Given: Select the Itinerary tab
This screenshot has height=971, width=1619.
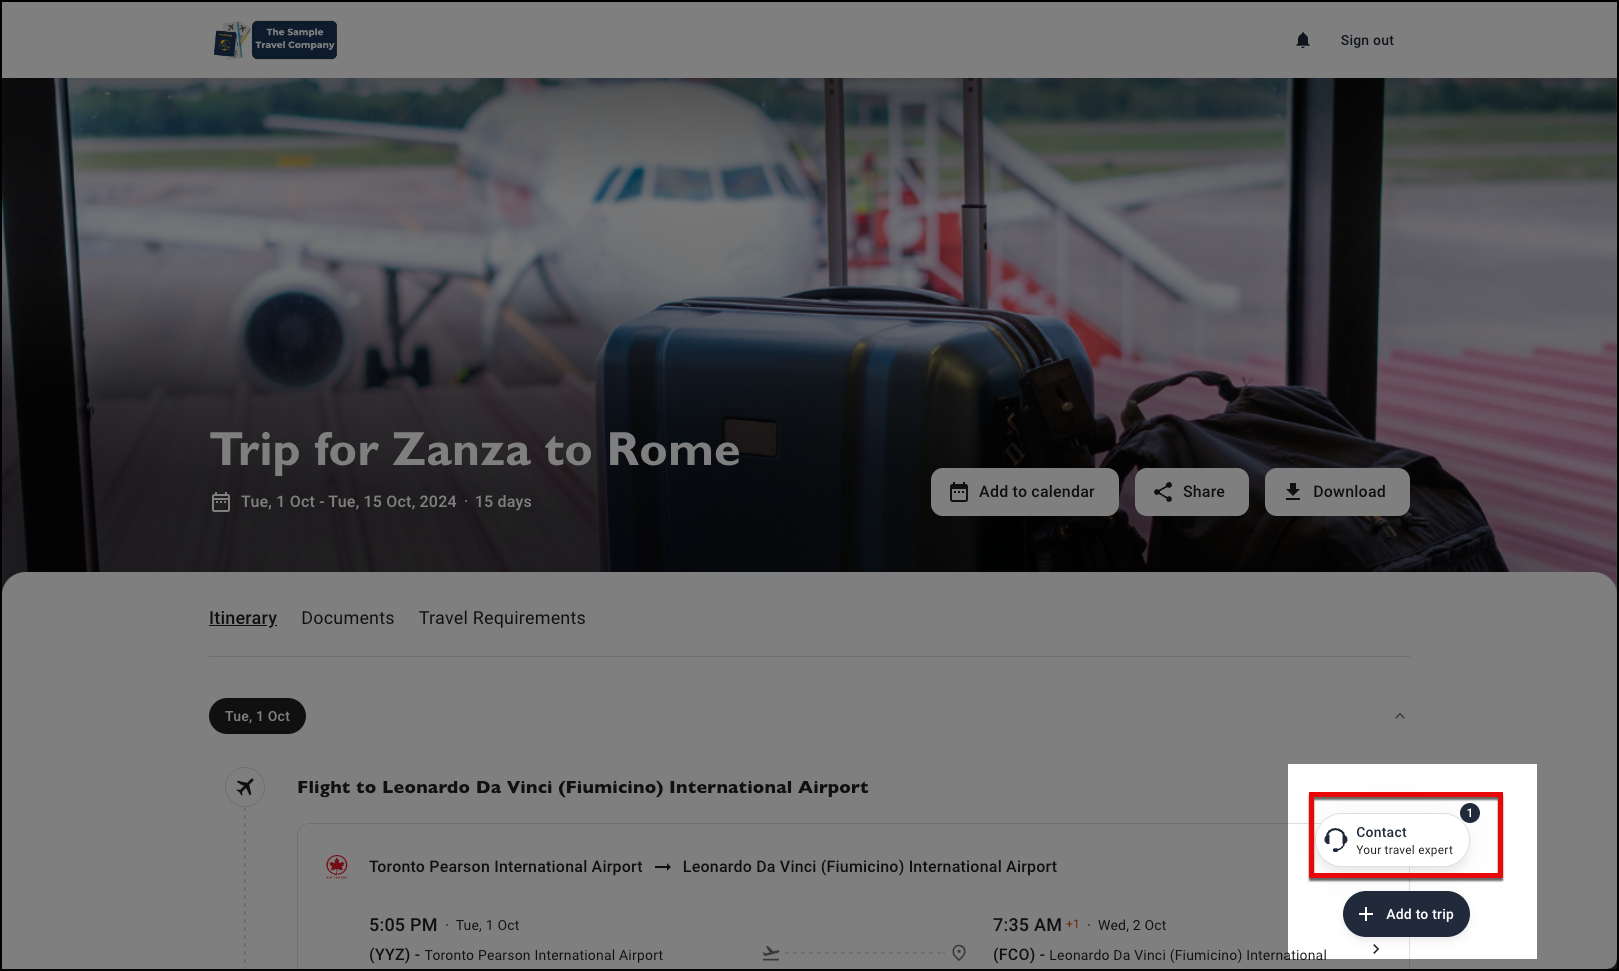Looking at the screenshot, I should click(243, 618).
